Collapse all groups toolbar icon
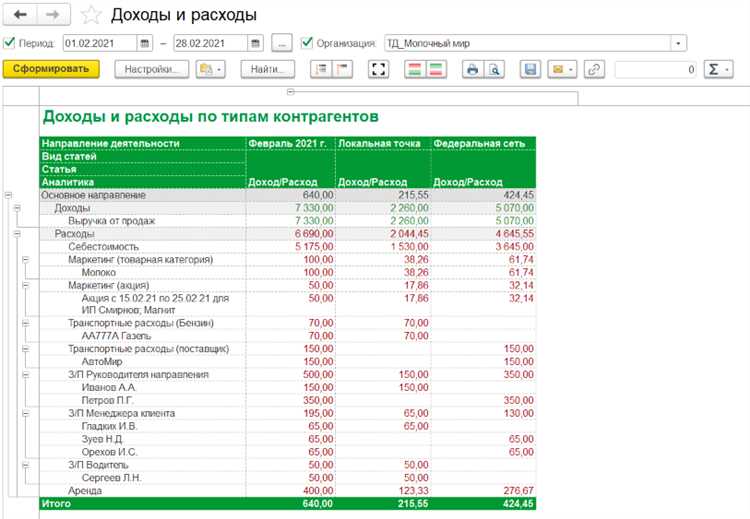 [x=342, y=69]
